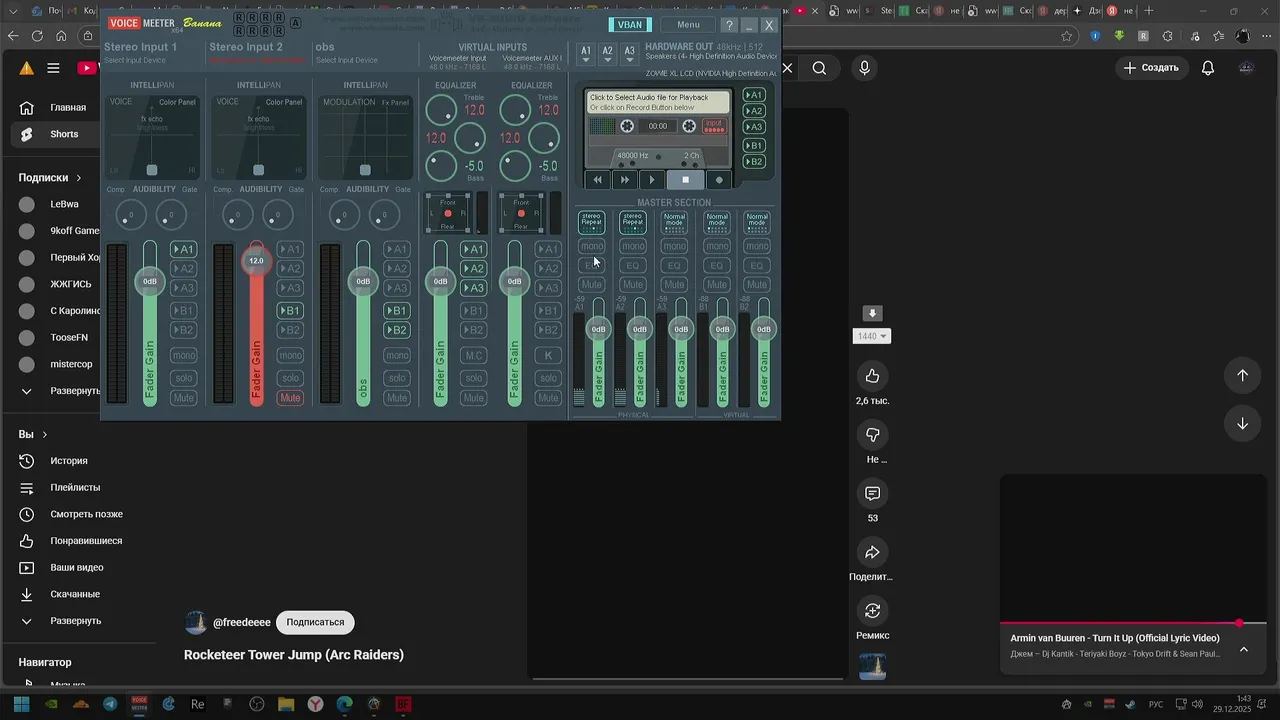Open the Windows Start menu
The height and width of the screenshot is (720, 1280).
[21, 704]
